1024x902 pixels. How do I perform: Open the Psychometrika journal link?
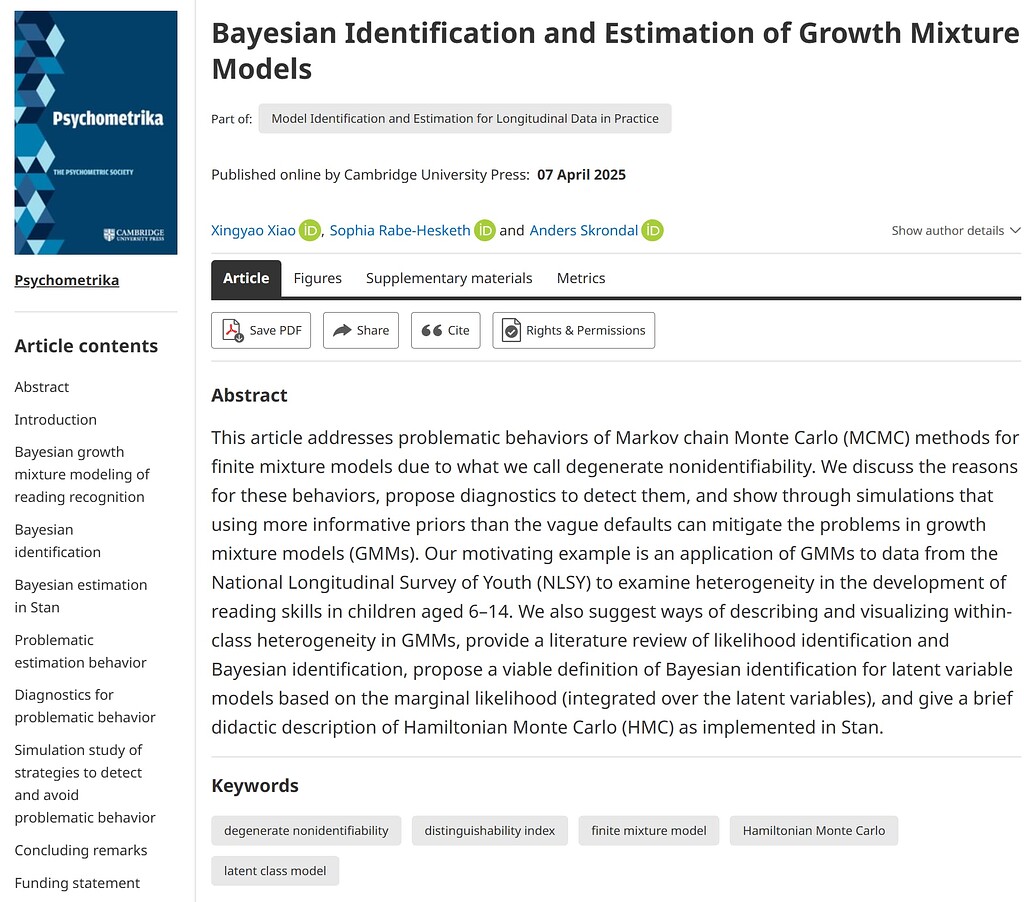point(66,279)
